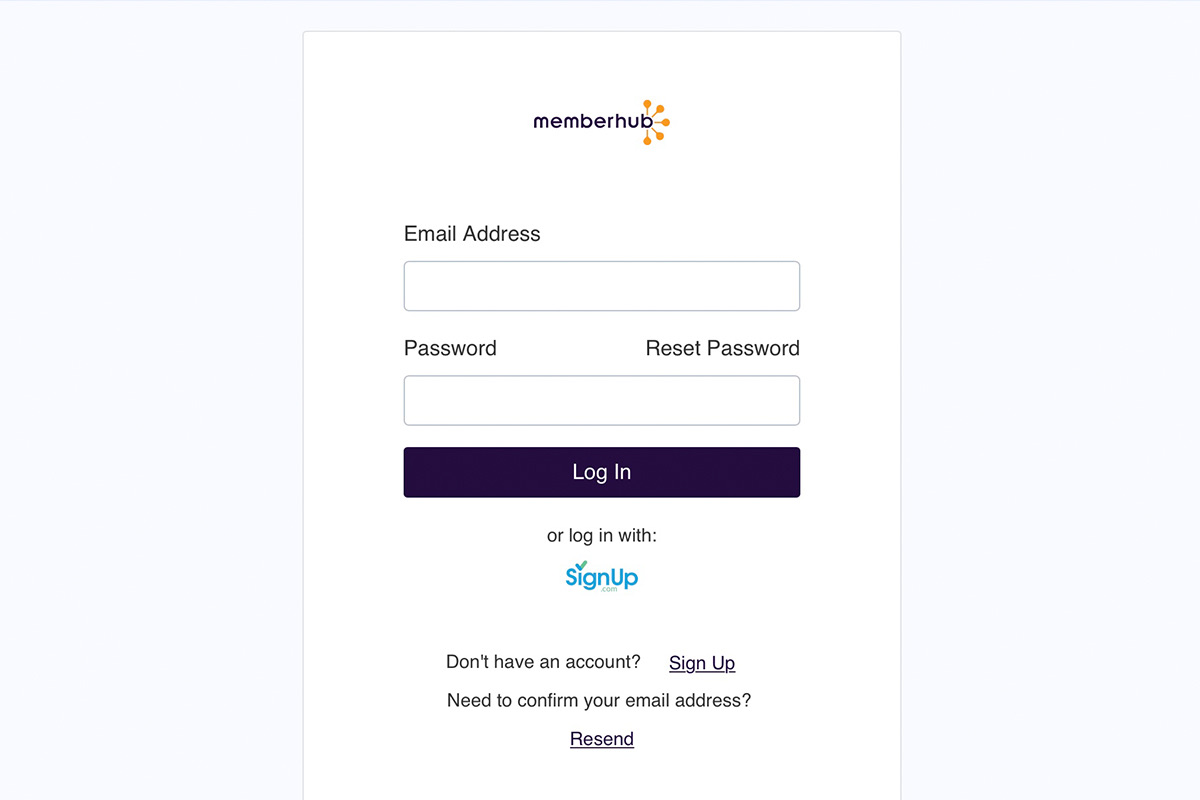Click "Need to confirm your email address?" text
1200x800 pixels.
pyautogui.click(x=599, y=700)
